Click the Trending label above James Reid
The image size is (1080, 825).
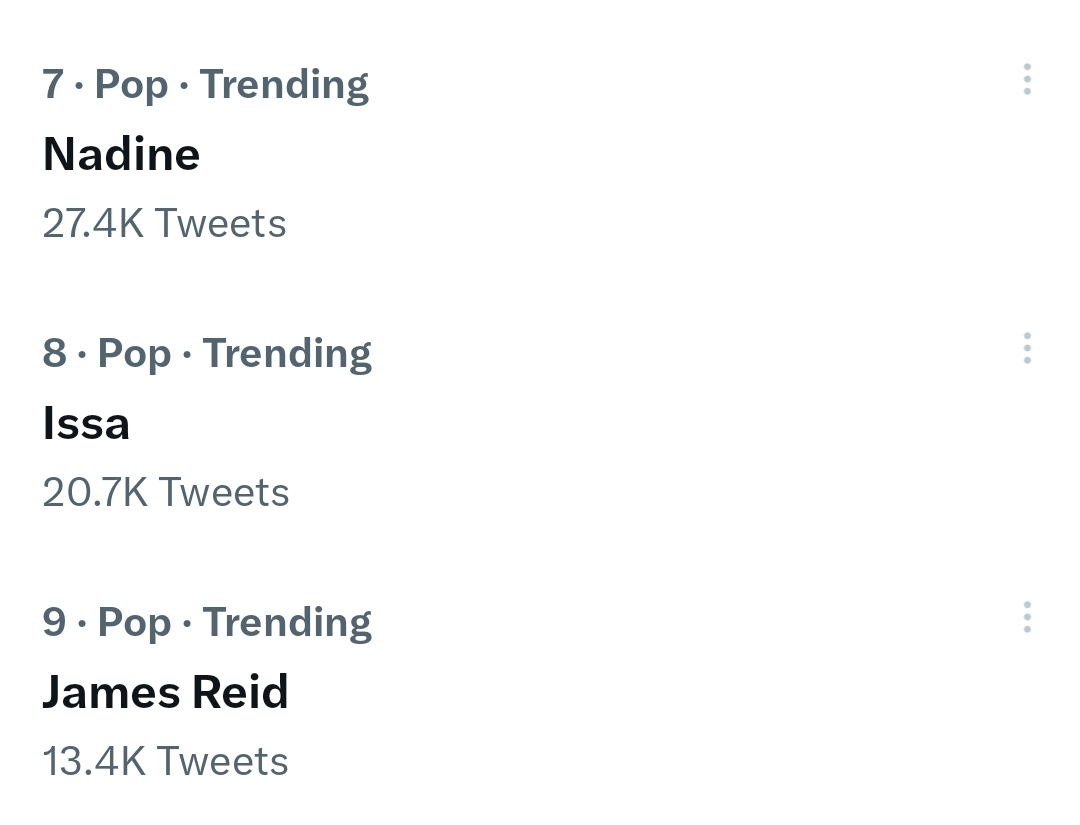coord(287,623)
